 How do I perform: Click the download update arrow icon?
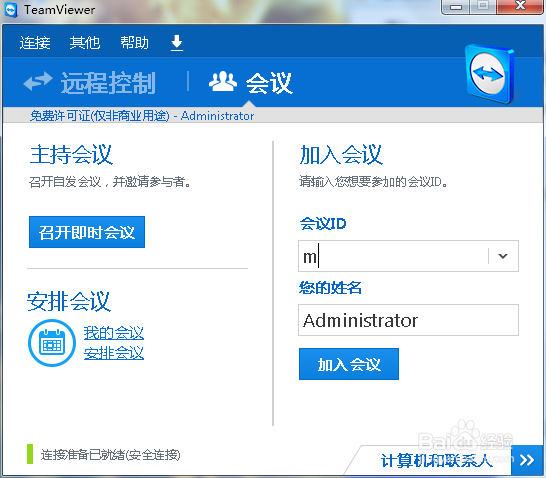(x=177, y=43)
